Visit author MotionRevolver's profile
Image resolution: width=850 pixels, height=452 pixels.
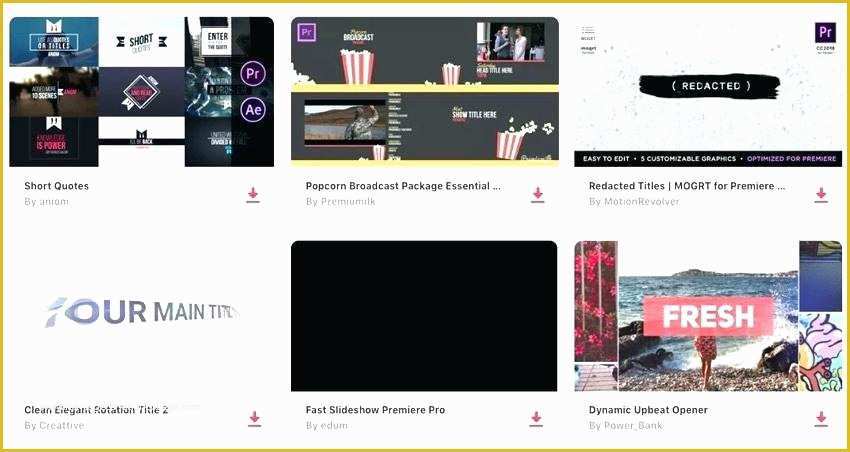634,202
